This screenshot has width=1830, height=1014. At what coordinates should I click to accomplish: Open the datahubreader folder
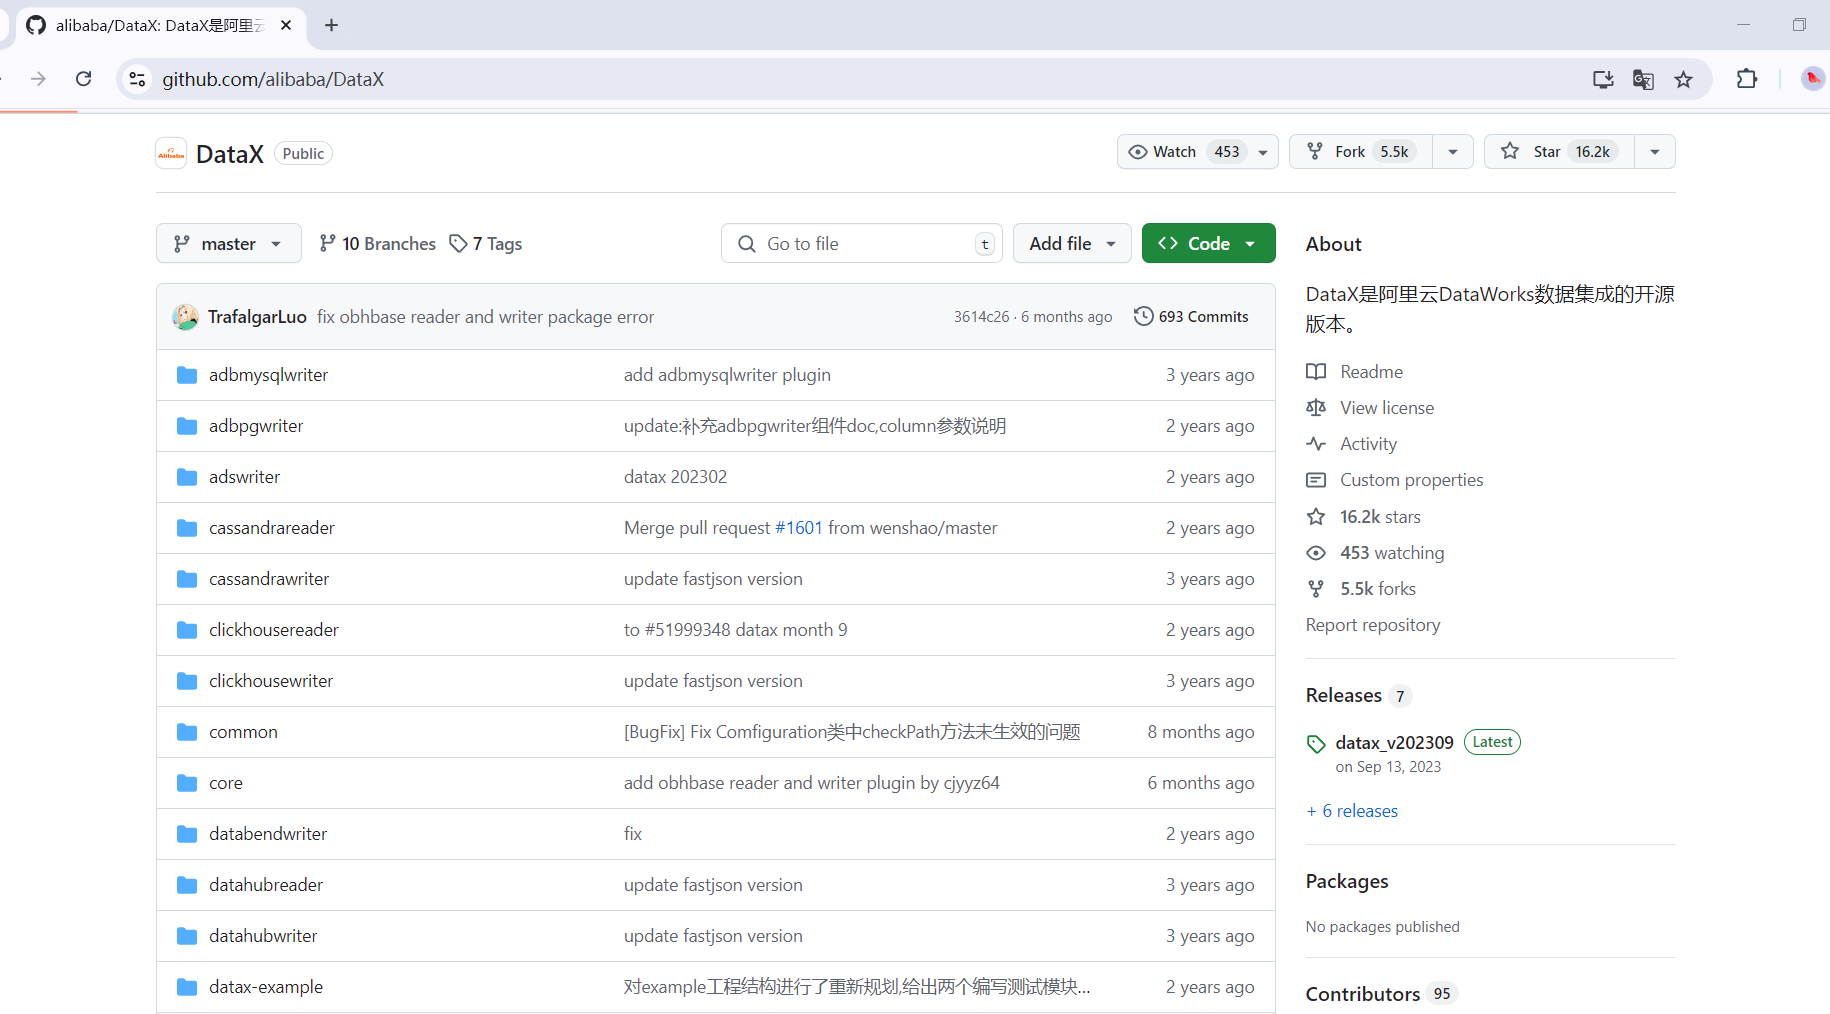click(266, 885)
